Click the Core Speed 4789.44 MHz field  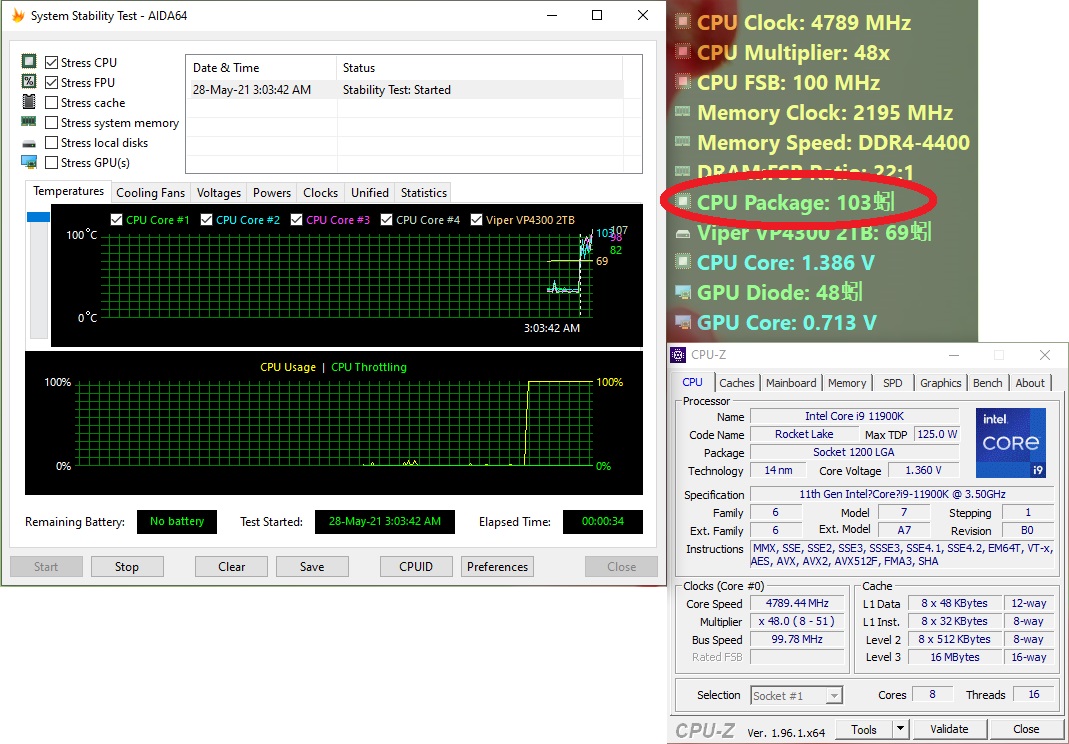797,603
